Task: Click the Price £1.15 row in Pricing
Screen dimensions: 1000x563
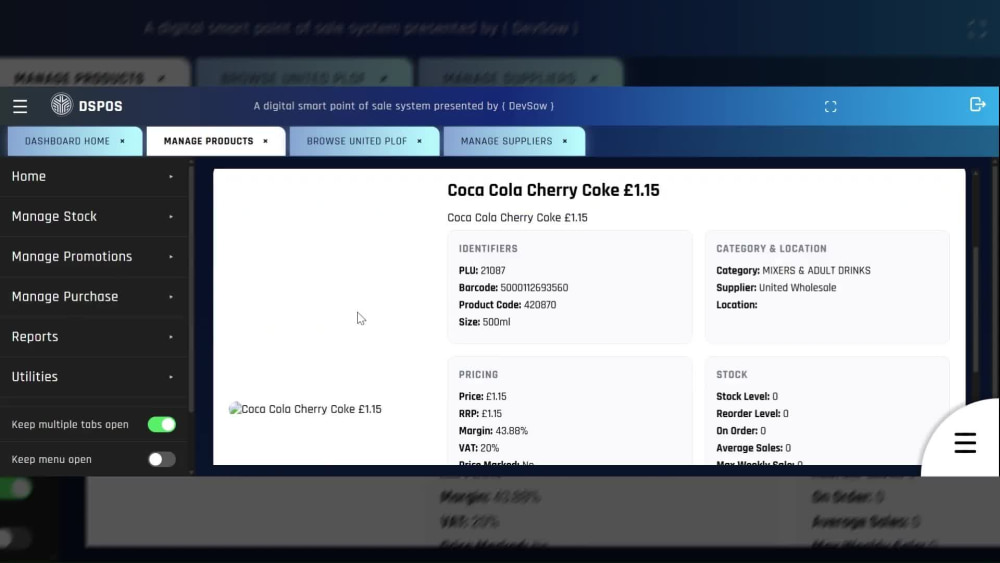Action: [483, 397]
